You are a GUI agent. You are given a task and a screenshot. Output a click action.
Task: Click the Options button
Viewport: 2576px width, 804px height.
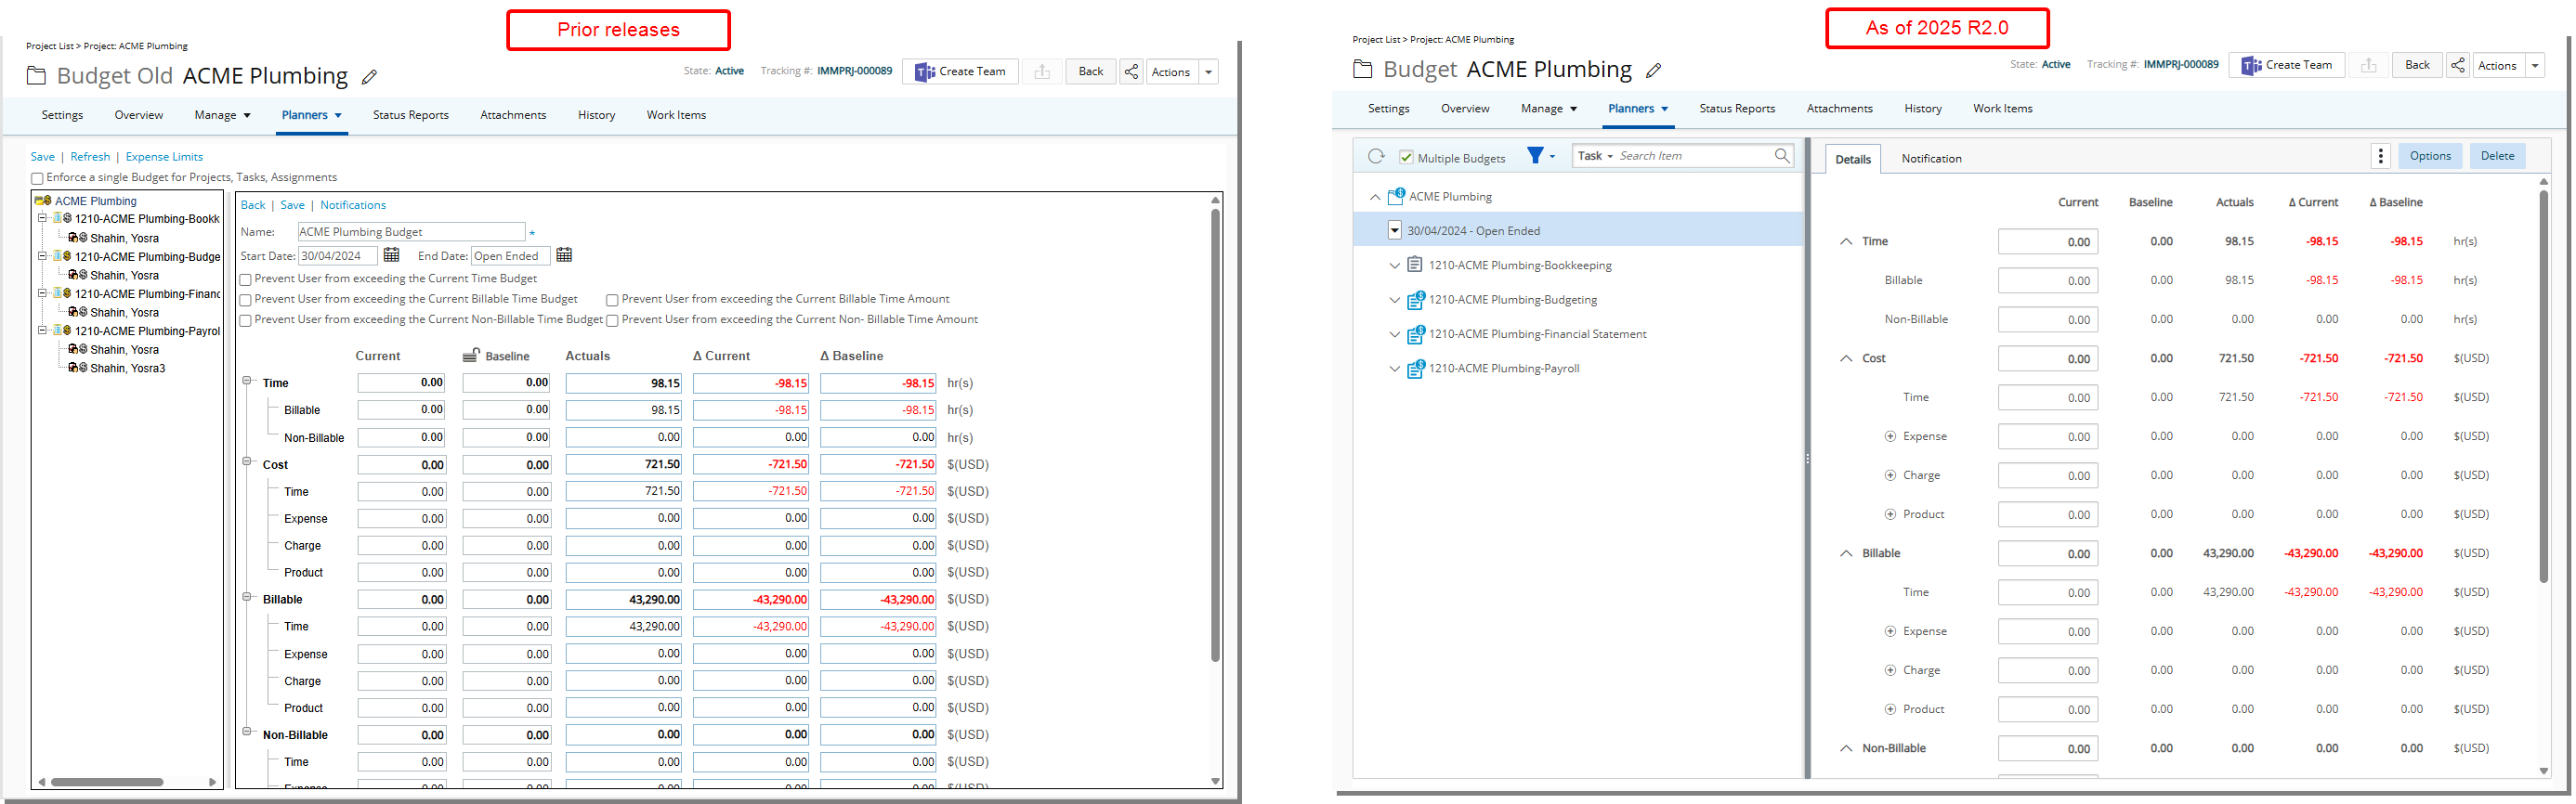(x=2430, y=156)
